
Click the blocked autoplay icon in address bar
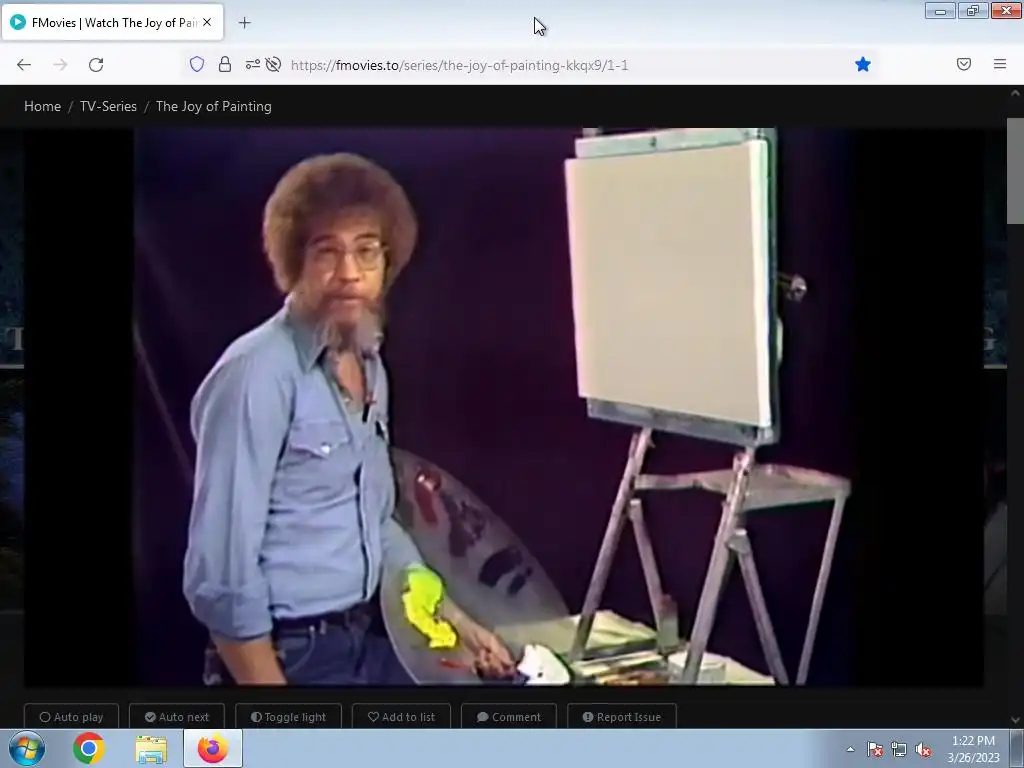(x=274, y=64)
